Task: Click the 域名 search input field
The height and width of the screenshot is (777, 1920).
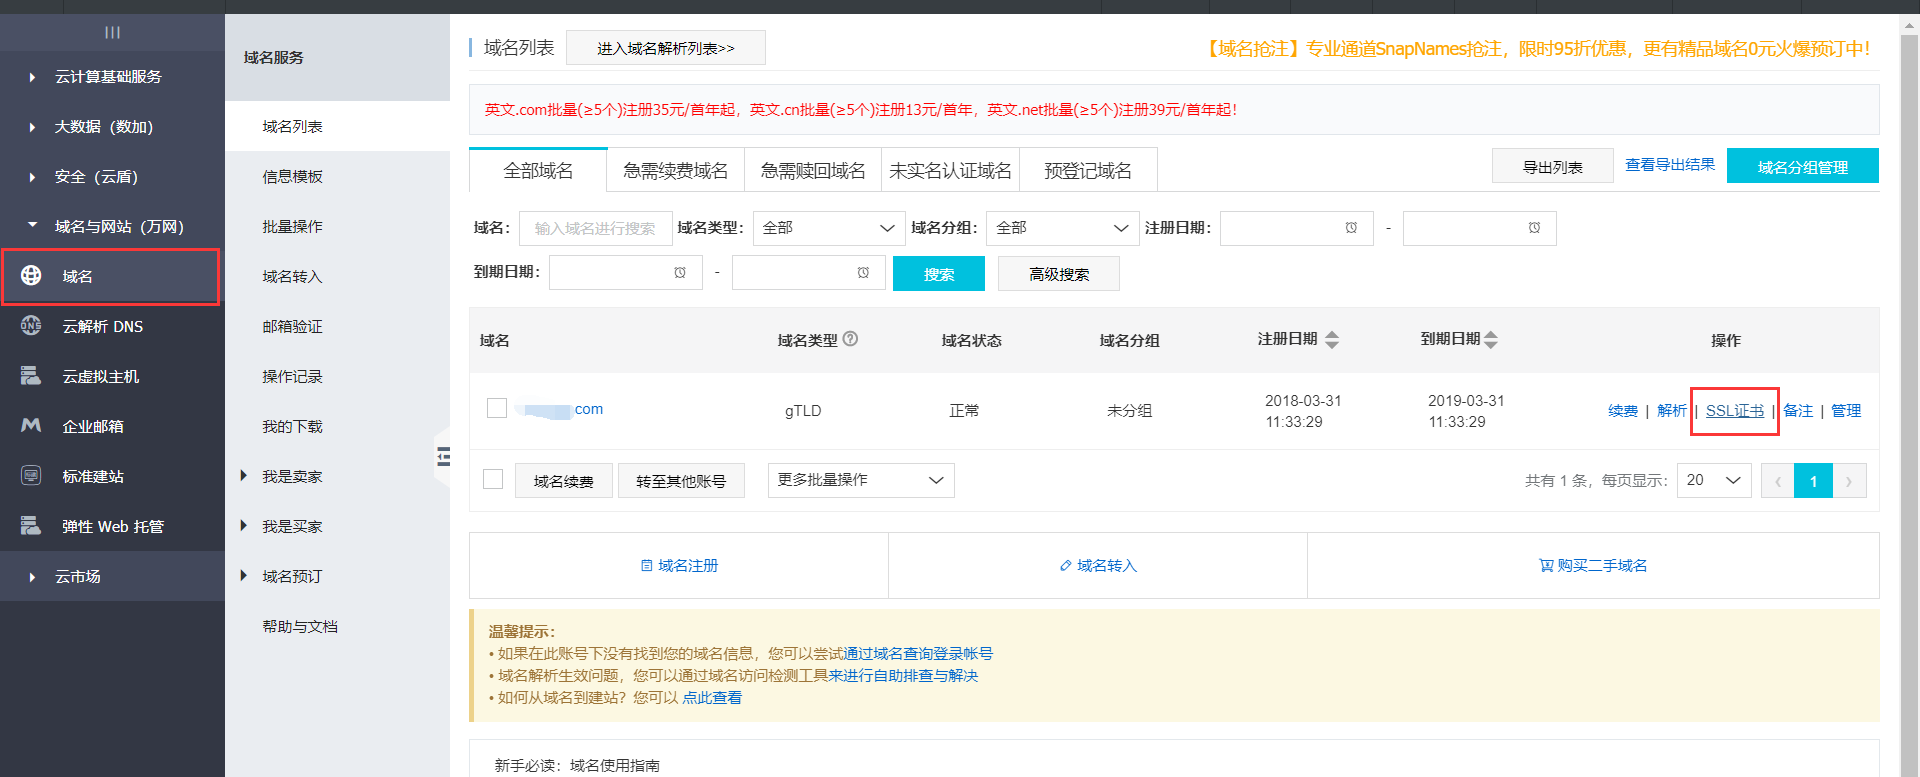Action: 595,228
